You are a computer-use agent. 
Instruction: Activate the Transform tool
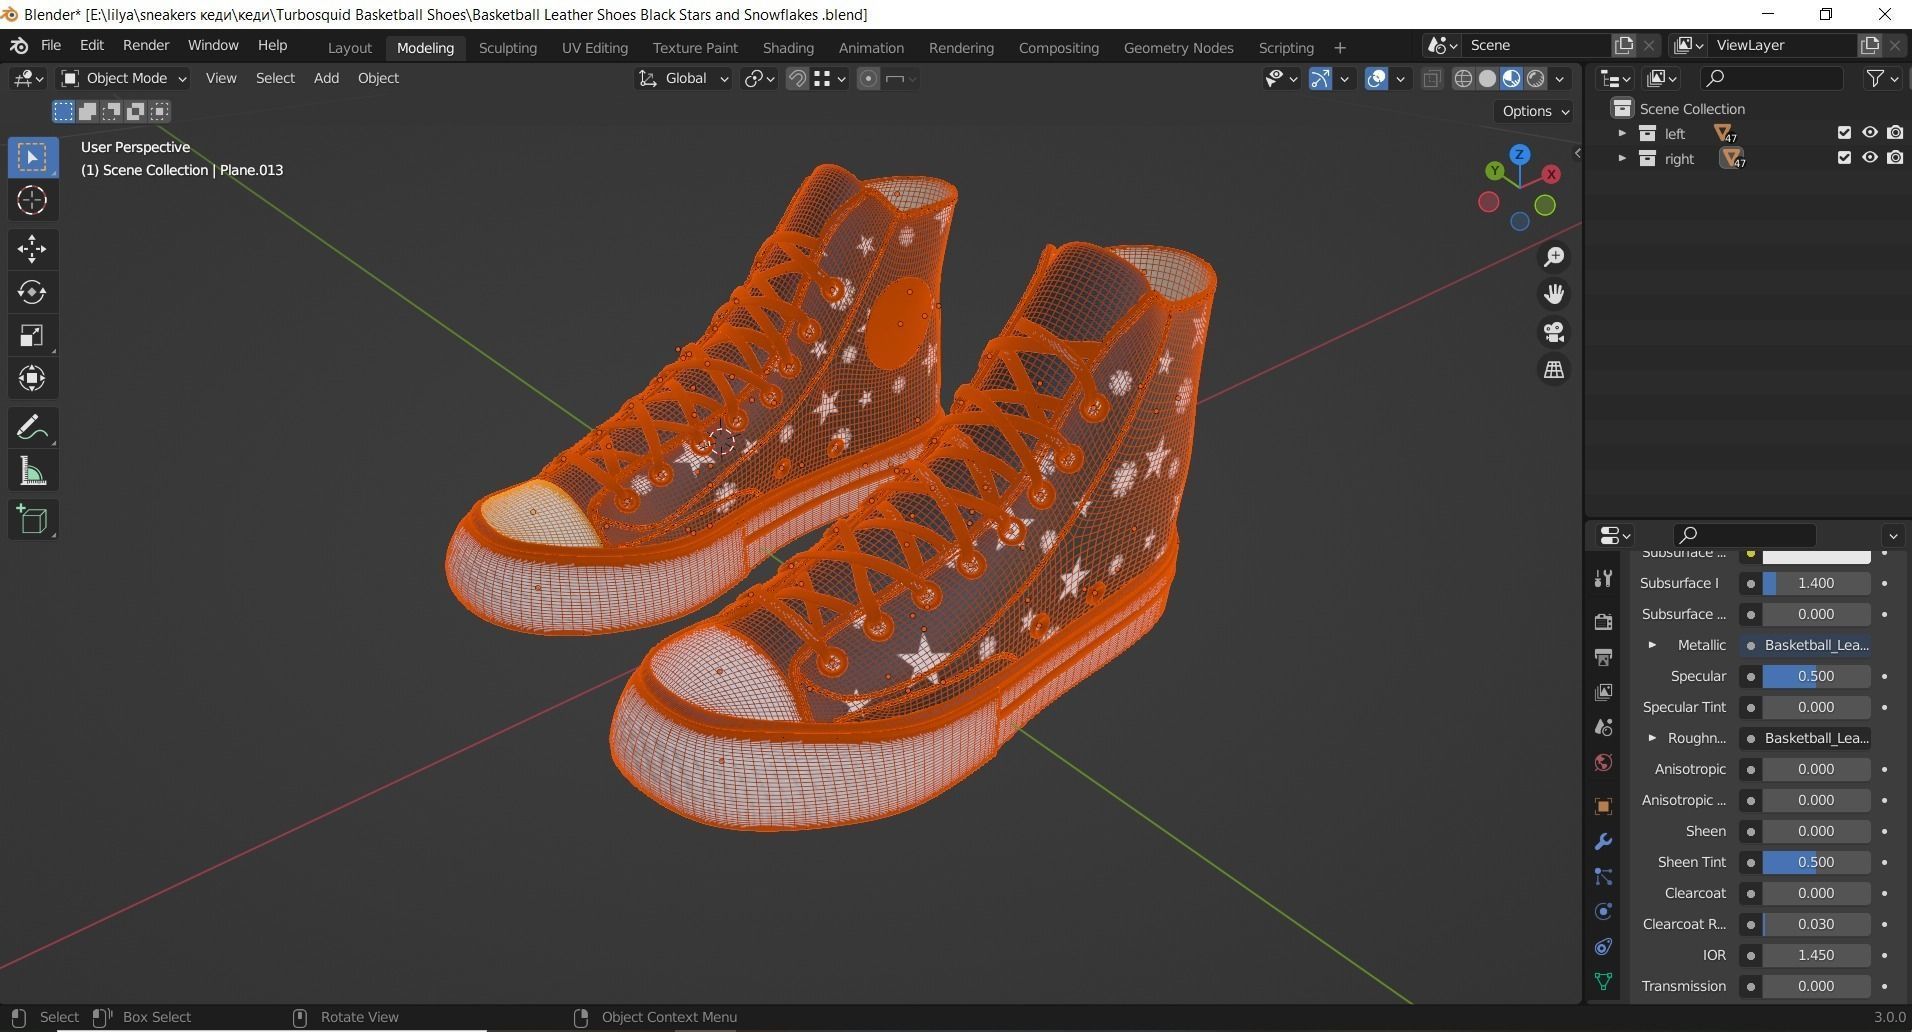pyautogui.click(x=32, y=378)
